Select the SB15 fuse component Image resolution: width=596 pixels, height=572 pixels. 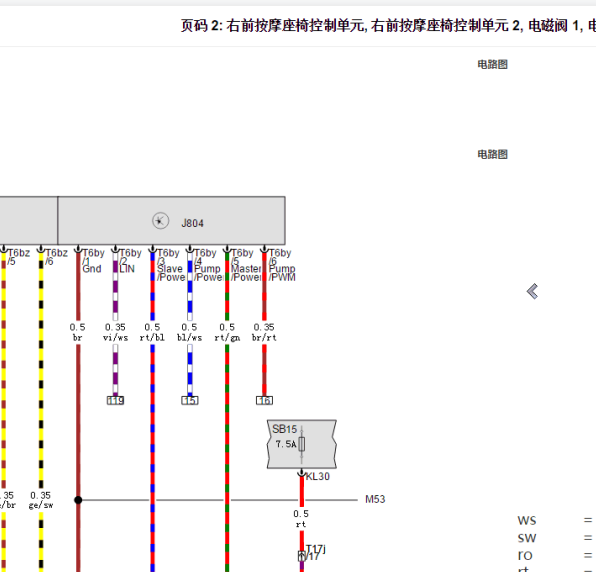click(301, 444)
